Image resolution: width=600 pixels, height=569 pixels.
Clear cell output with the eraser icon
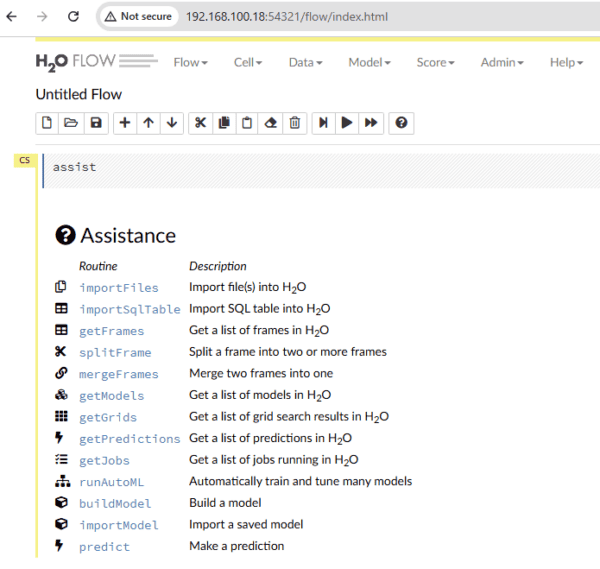pyautogui.click(x=270, y=123)
